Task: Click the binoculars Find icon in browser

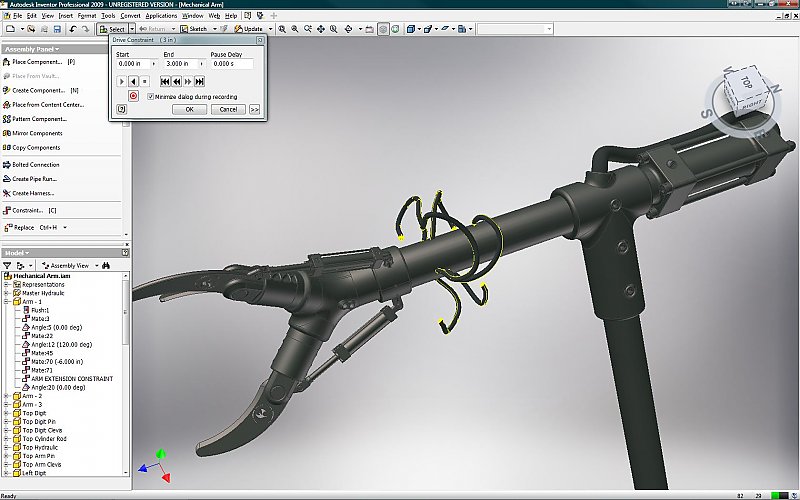Action: [106, 265]
